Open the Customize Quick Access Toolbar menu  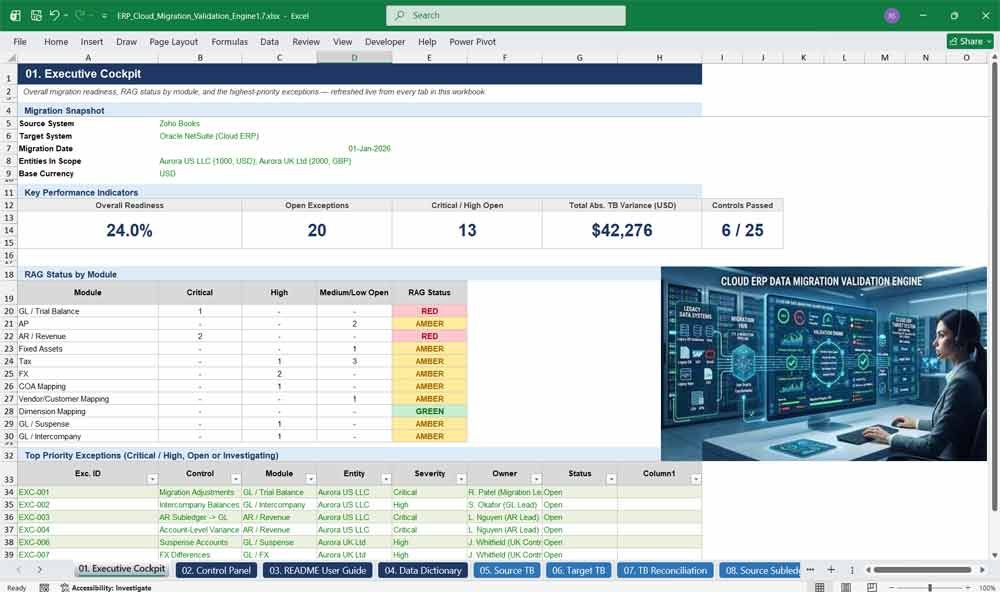click(x=104, y=16)
